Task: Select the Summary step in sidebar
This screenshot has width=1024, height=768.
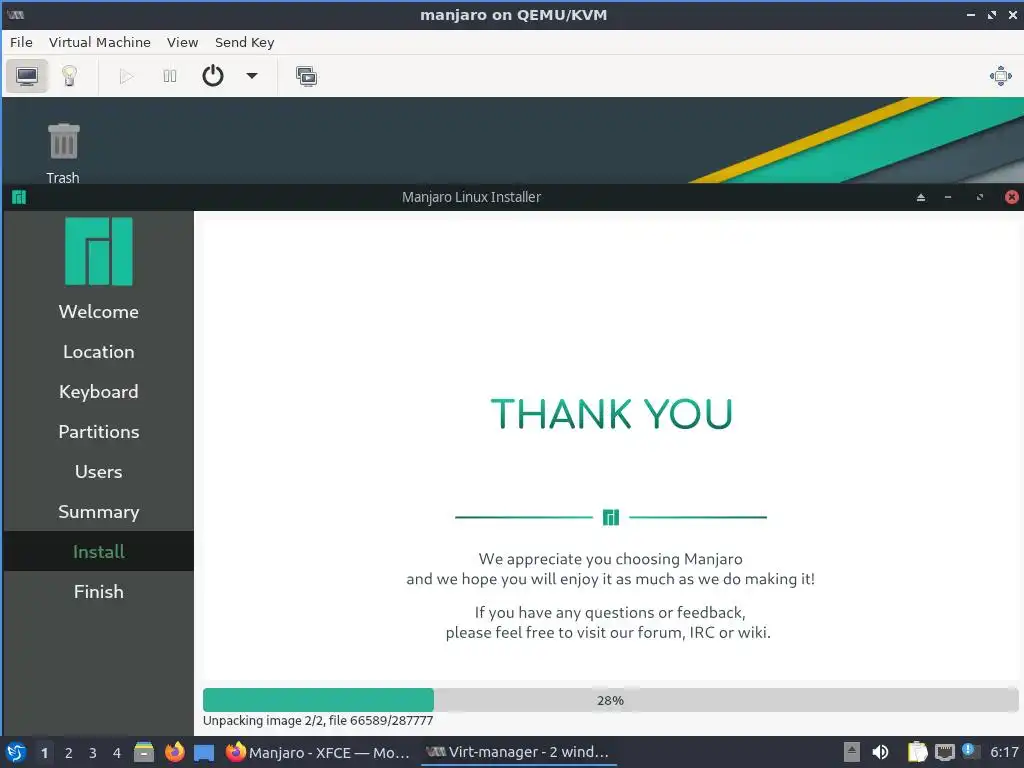Action: coord(99,512)
